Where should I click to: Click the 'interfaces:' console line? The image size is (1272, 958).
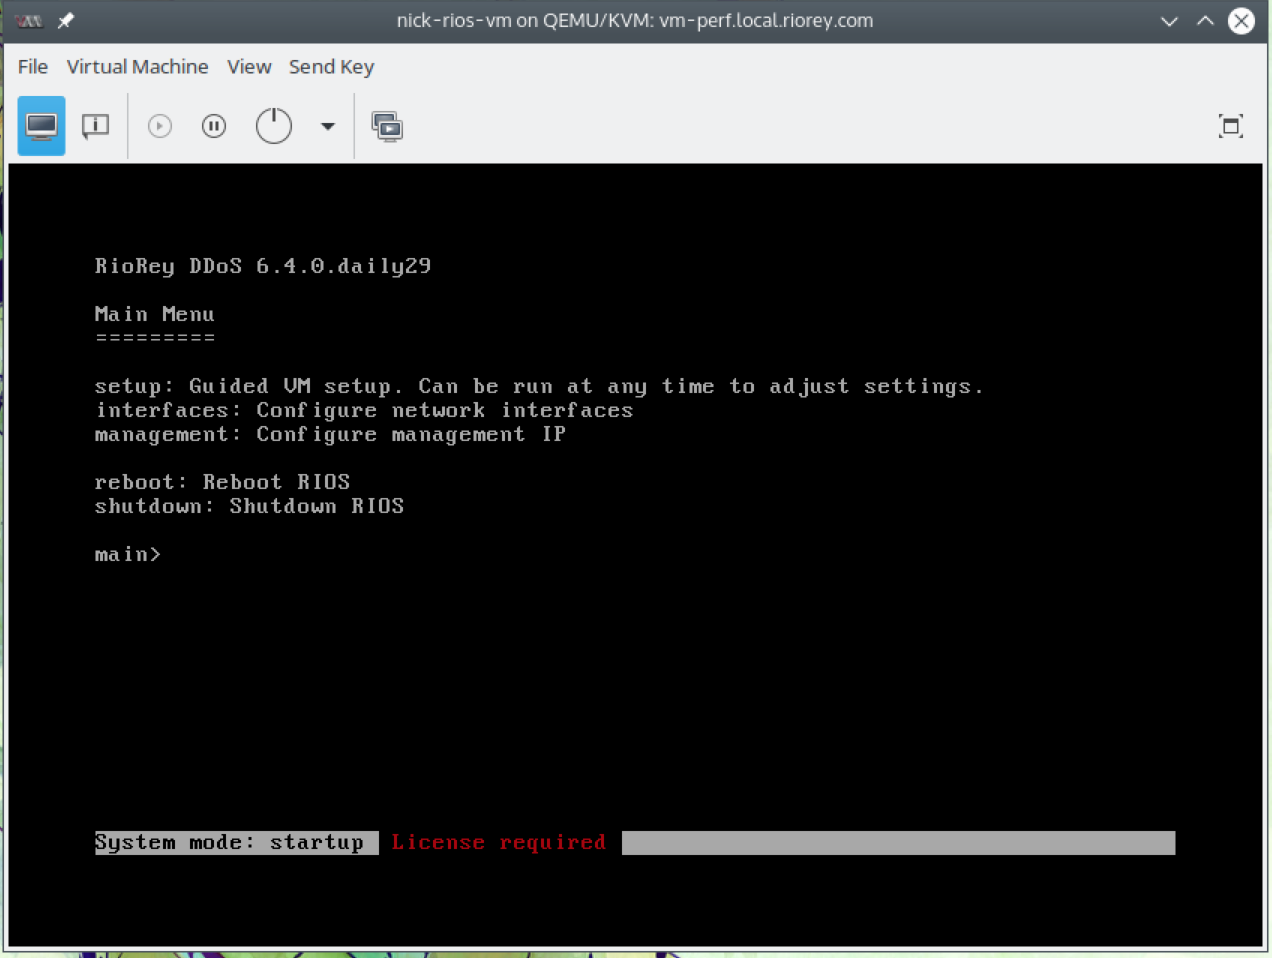pyautogui.click(x=364, y=410)
